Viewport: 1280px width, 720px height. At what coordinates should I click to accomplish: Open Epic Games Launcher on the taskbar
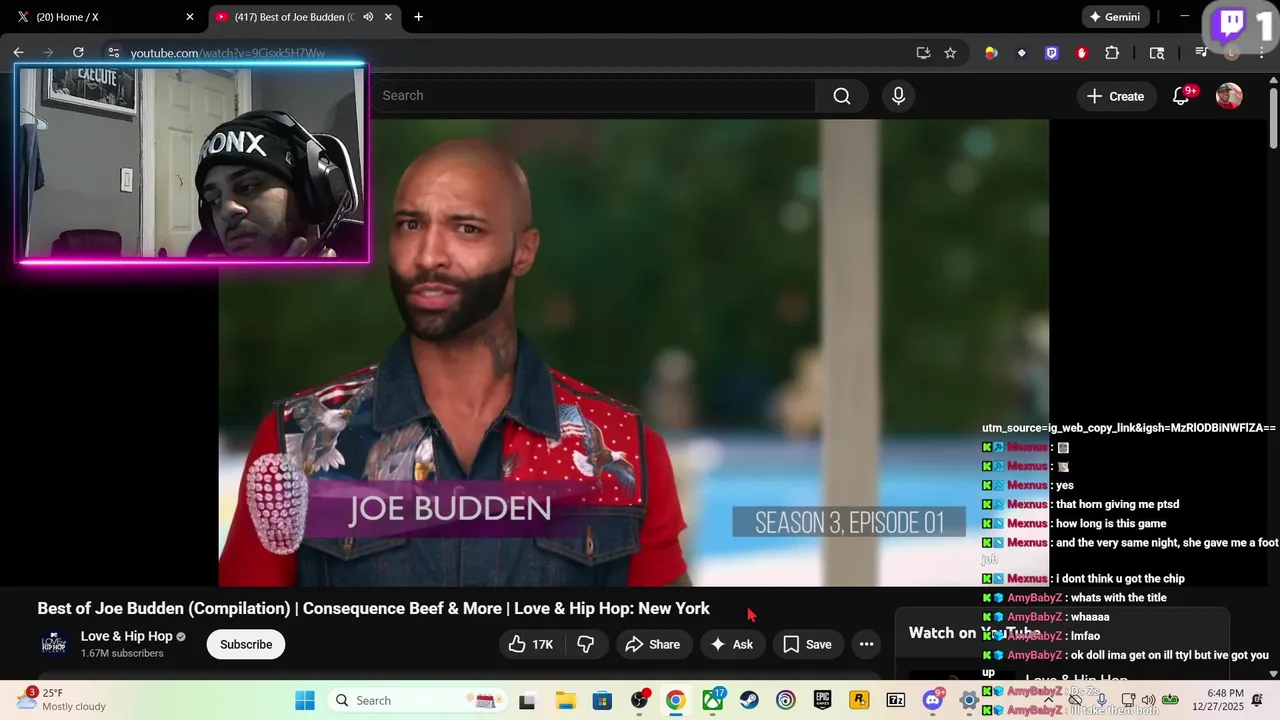[822, 700]
